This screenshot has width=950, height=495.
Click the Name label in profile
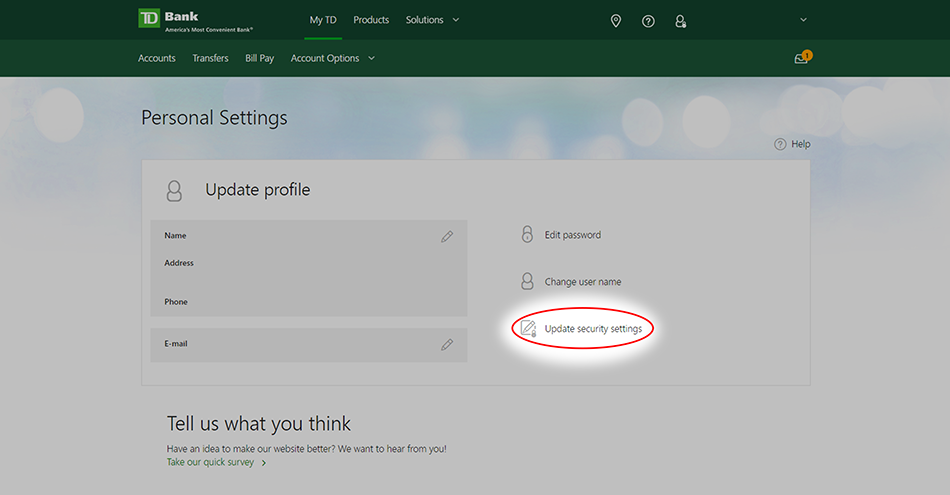[x=175, y=236]
